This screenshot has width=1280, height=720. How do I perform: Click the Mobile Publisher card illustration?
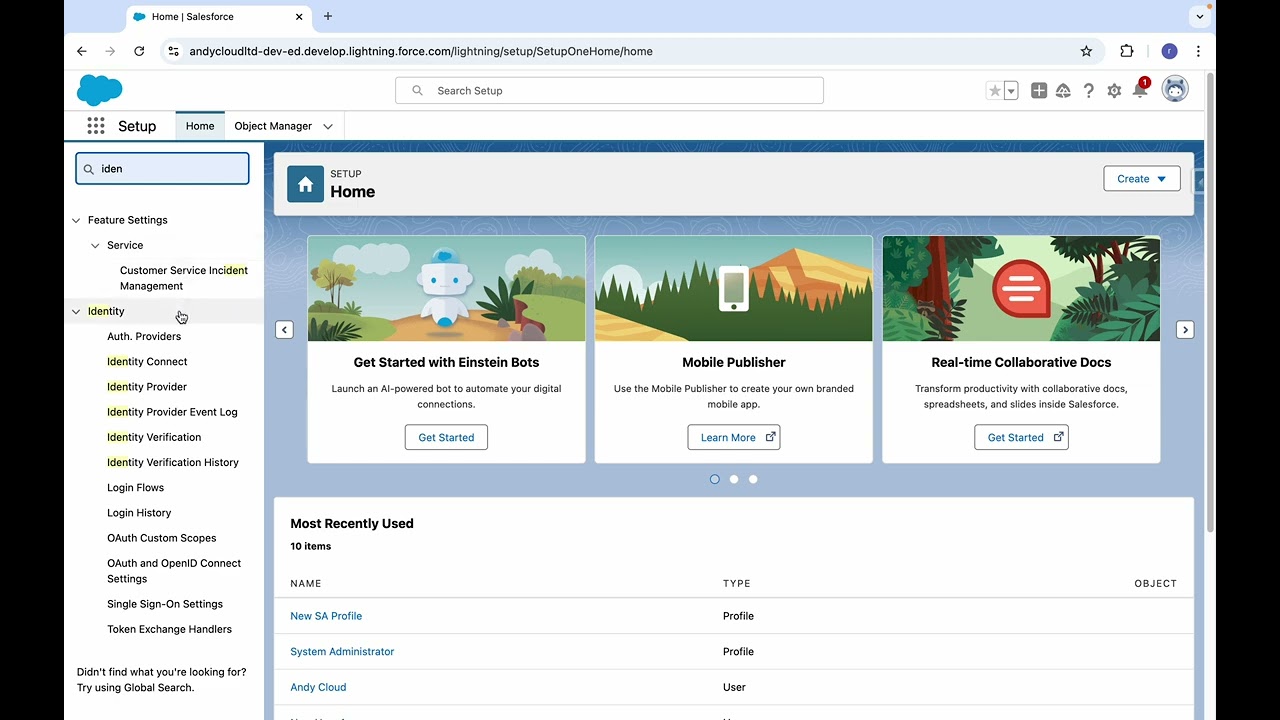(x=734, y=289)
